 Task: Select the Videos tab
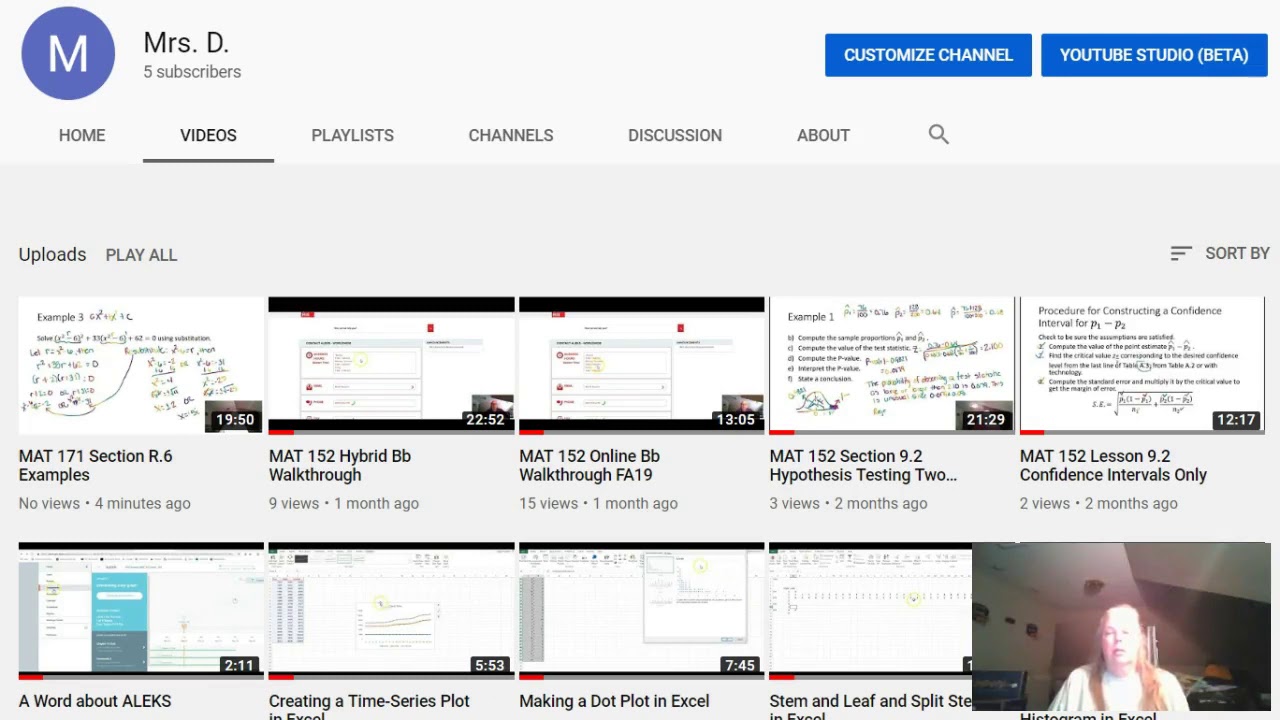point(208,135)
